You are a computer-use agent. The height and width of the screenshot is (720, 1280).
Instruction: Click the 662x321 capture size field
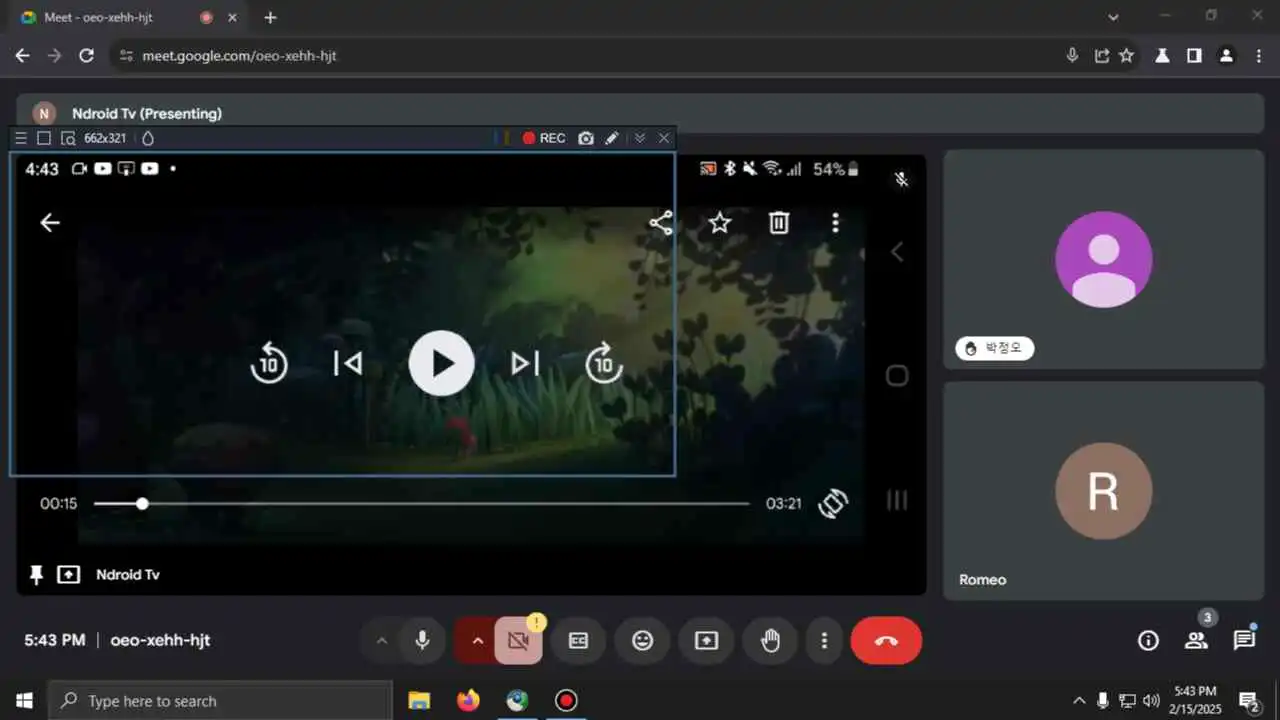click(x=105, y=138)
